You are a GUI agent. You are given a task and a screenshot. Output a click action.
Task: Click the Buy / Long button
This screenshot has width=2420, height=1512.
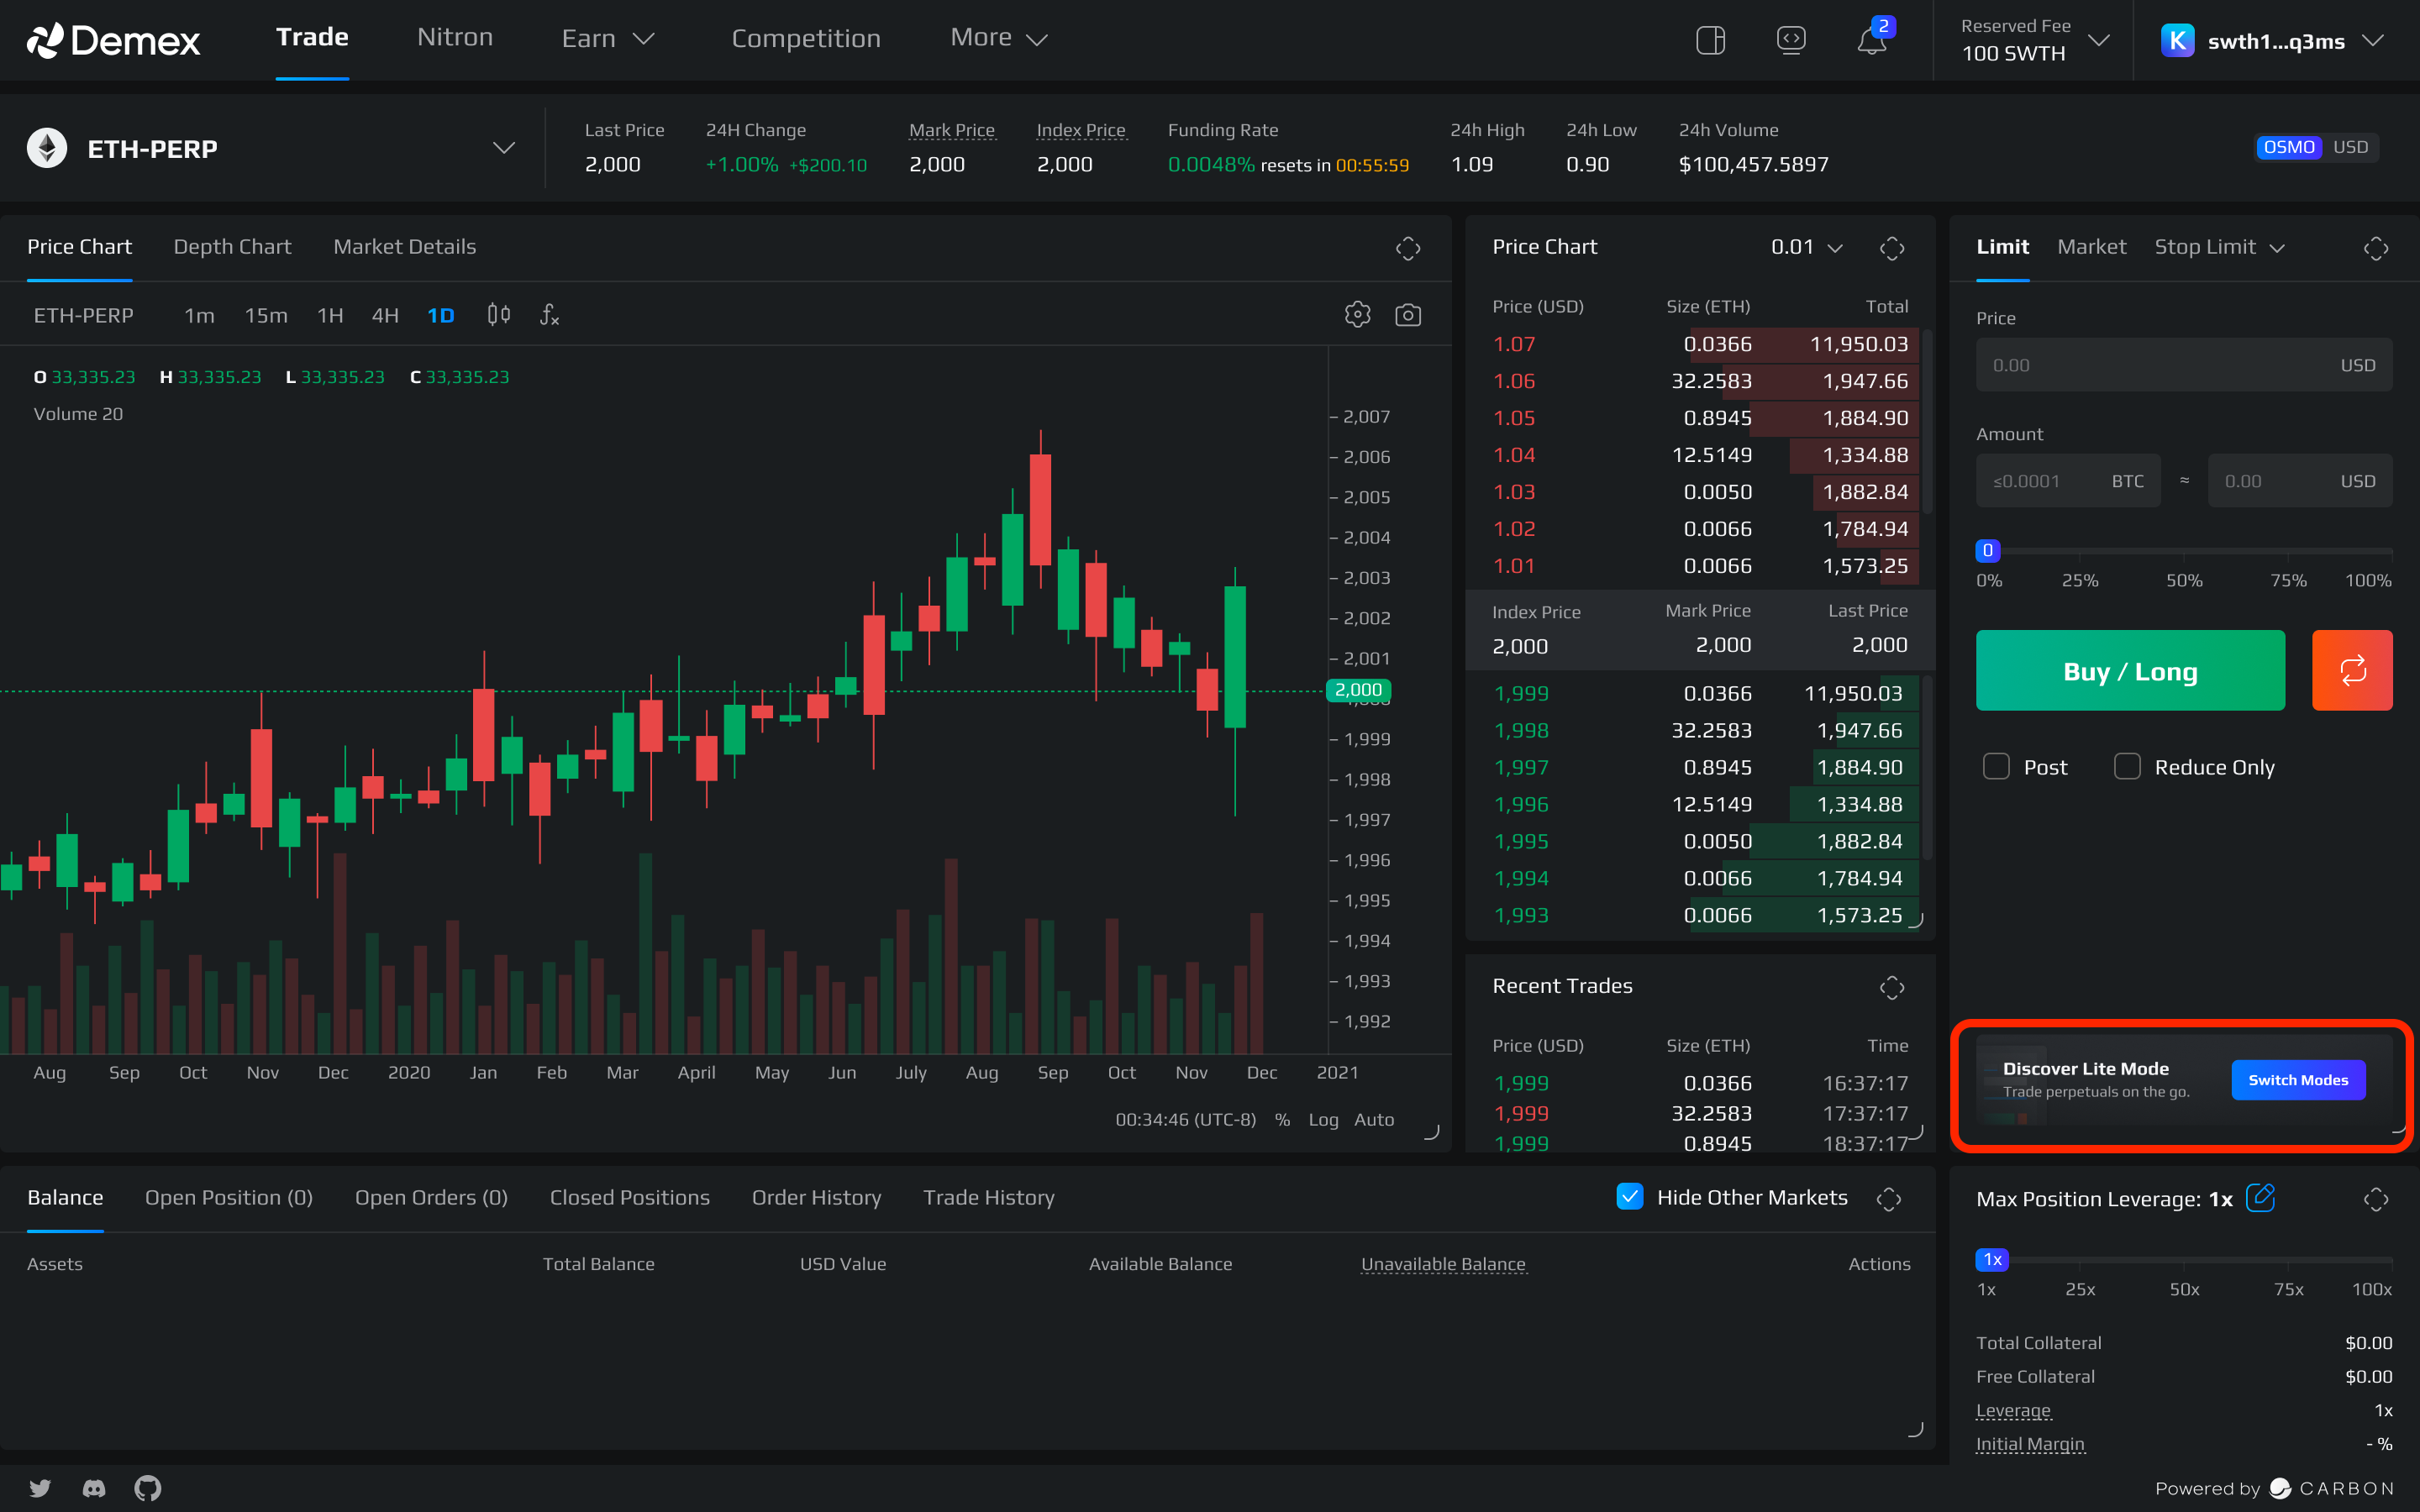pos(2130,670)
